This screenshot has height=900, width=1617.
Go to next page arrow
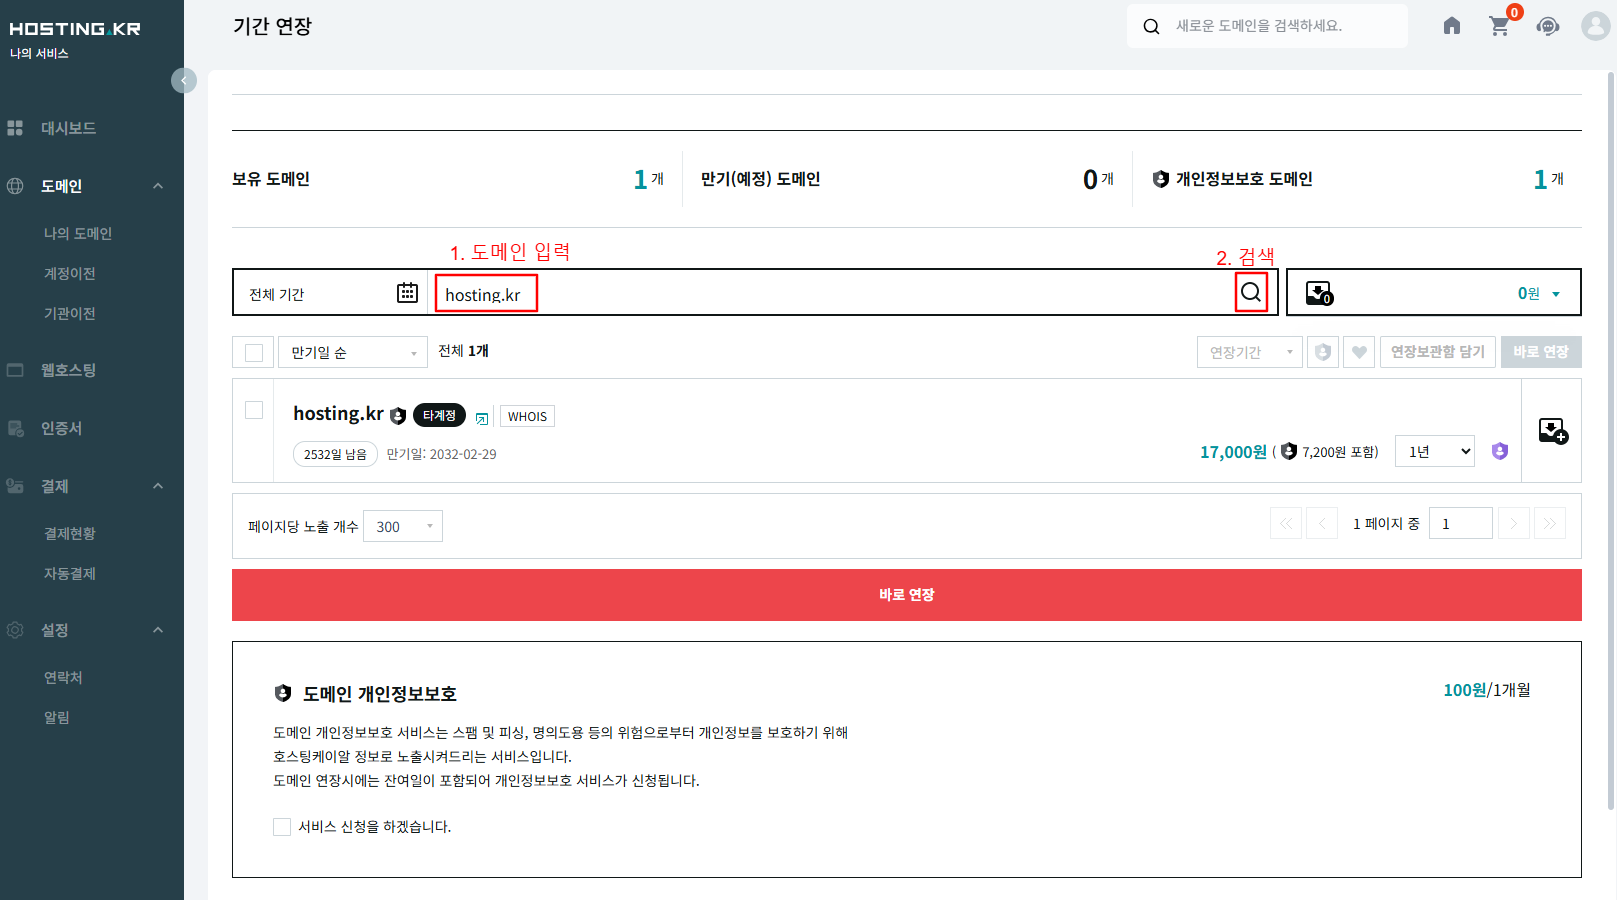[x=1514, y=523]
